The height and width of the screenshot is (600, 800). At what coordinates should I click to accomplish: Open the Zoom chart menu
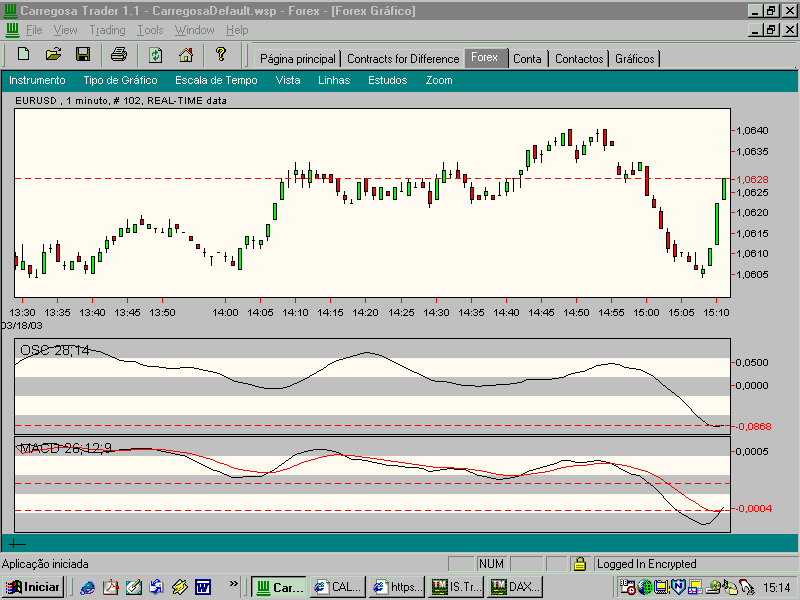point(439,80)
